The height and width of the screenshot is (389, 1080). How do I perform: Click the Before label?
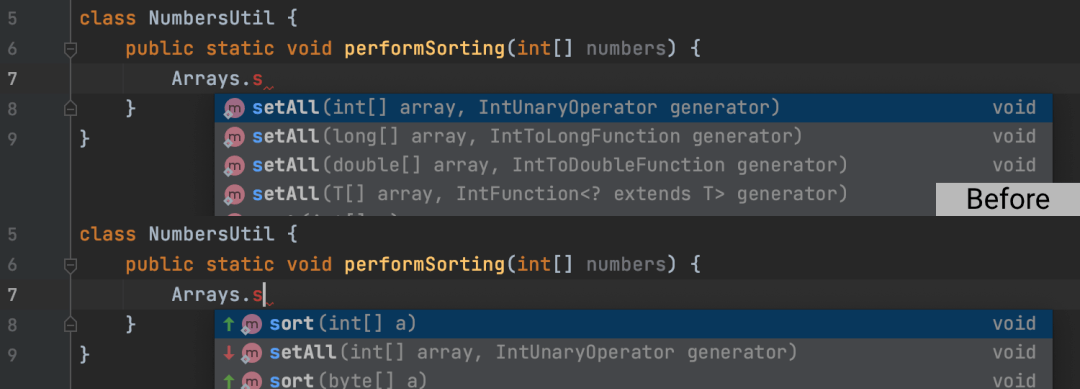1008,200
